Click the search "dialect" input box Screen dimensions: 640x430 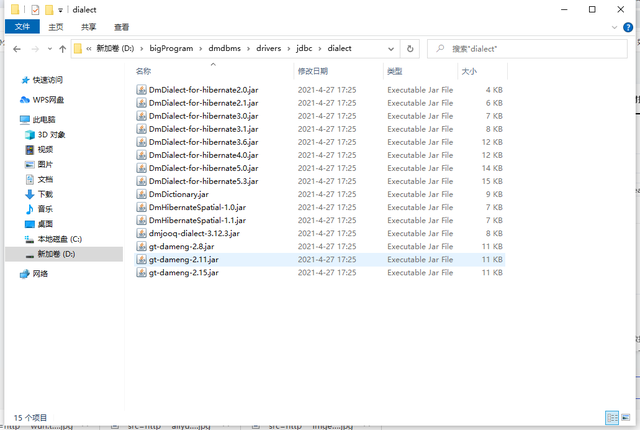click(x=527, y=49)
